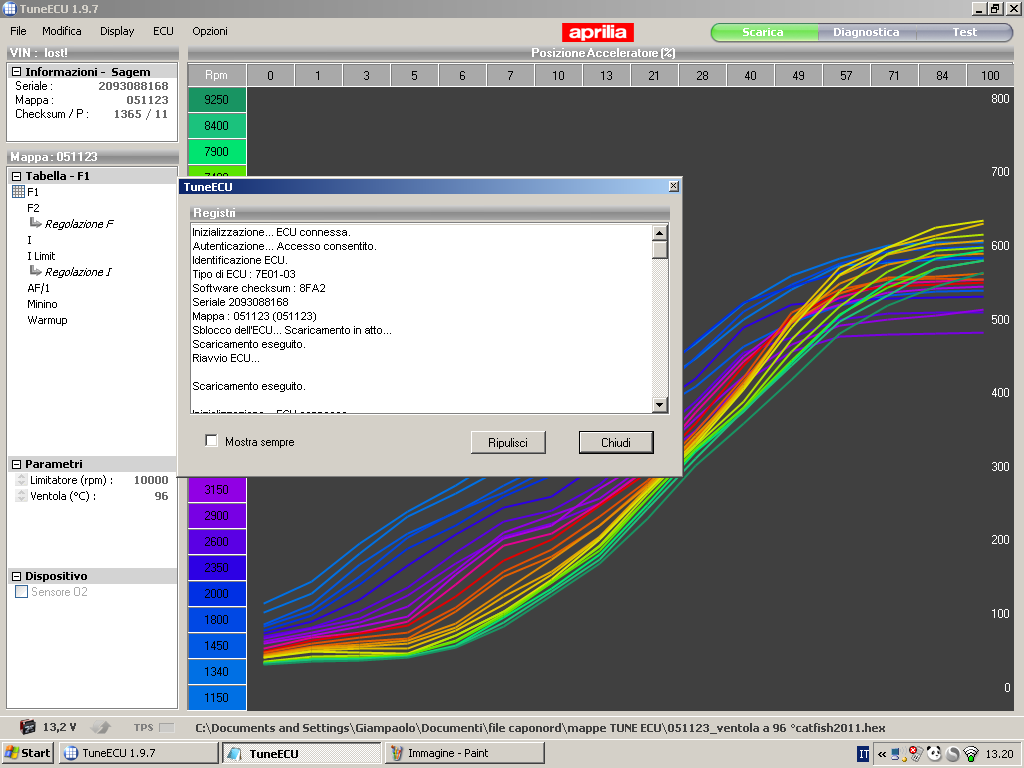Click throttle position column header 21
The image size is (1024, 768).
point(654,75)
